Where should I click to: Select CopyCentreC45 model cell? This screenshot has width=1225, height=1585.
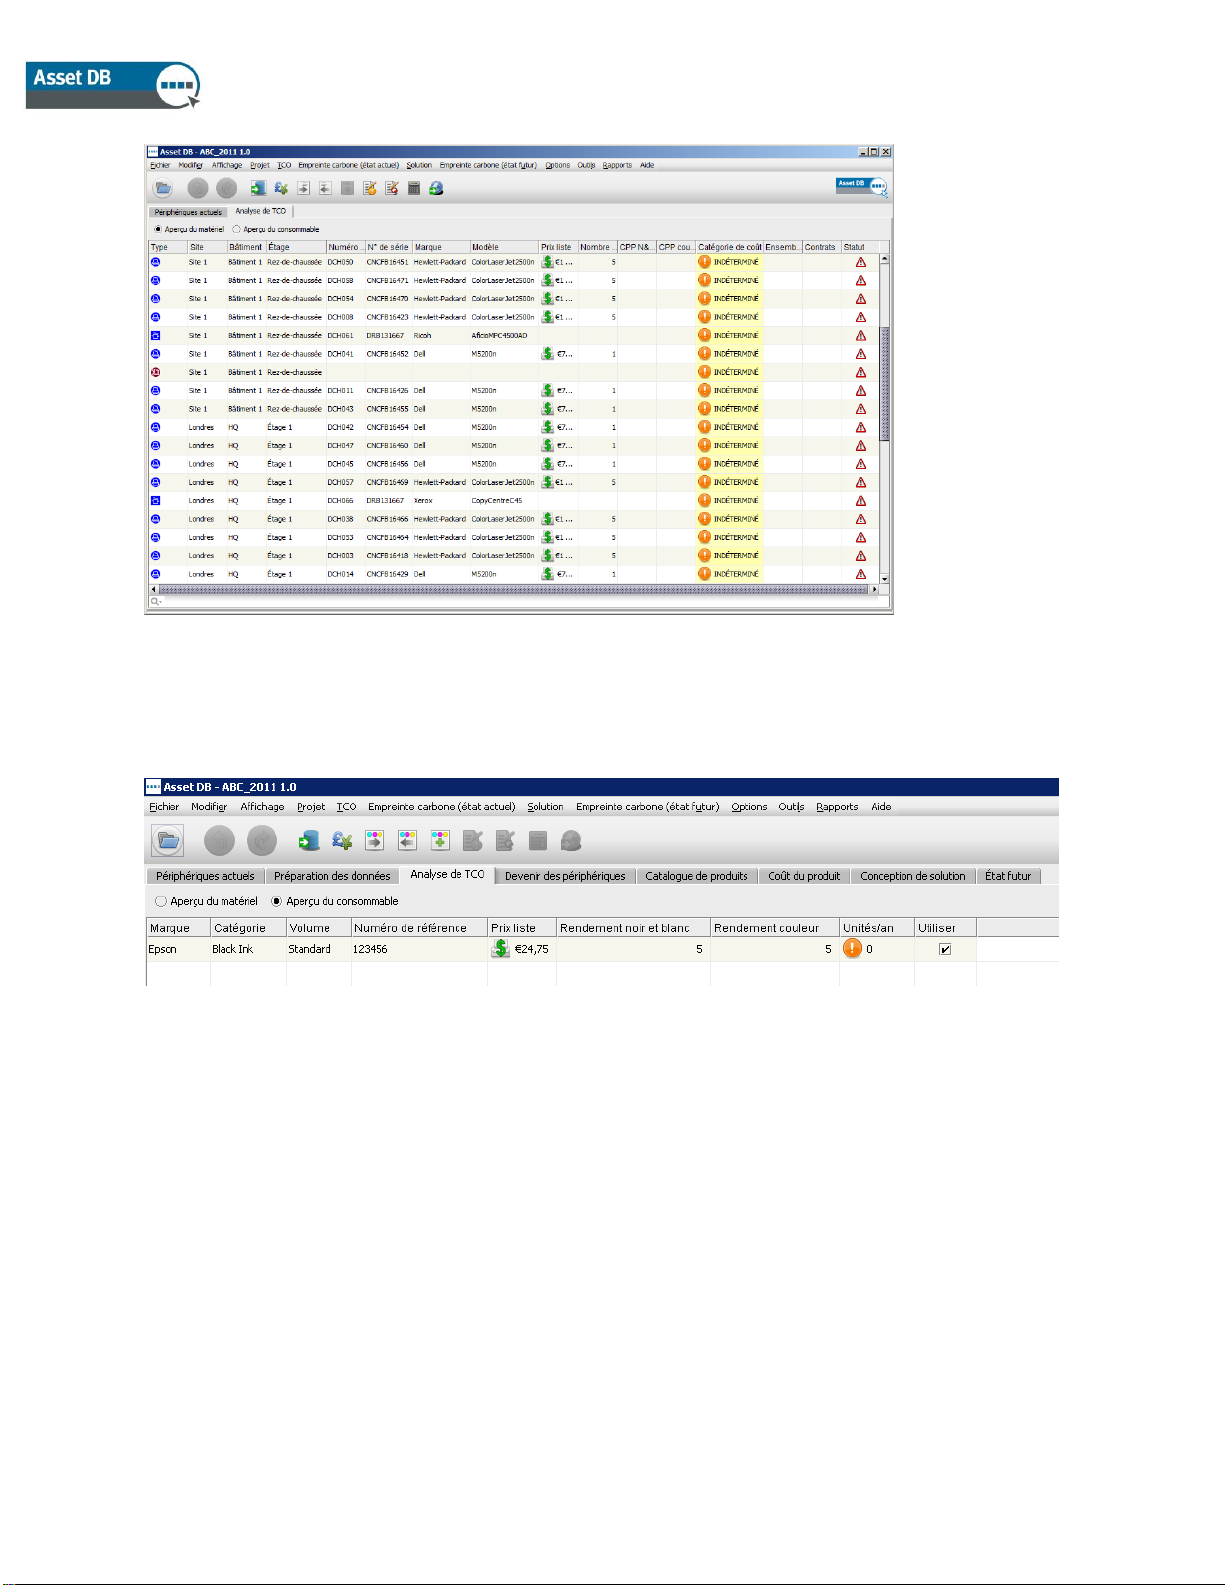point(504,500)
